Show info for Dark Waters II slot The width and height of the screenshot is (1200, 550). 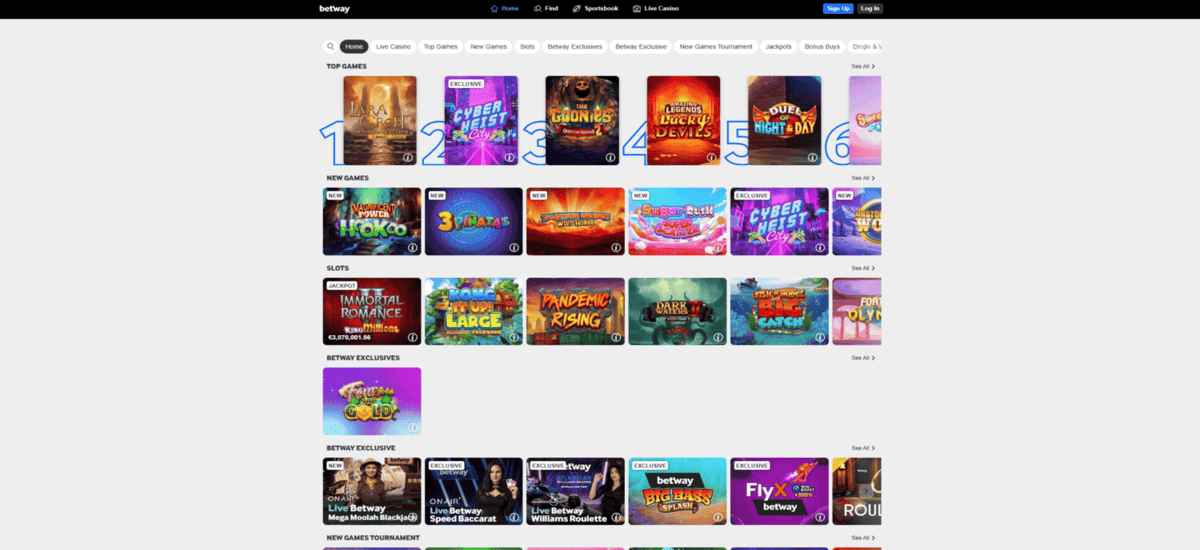(x=718, y=337)
